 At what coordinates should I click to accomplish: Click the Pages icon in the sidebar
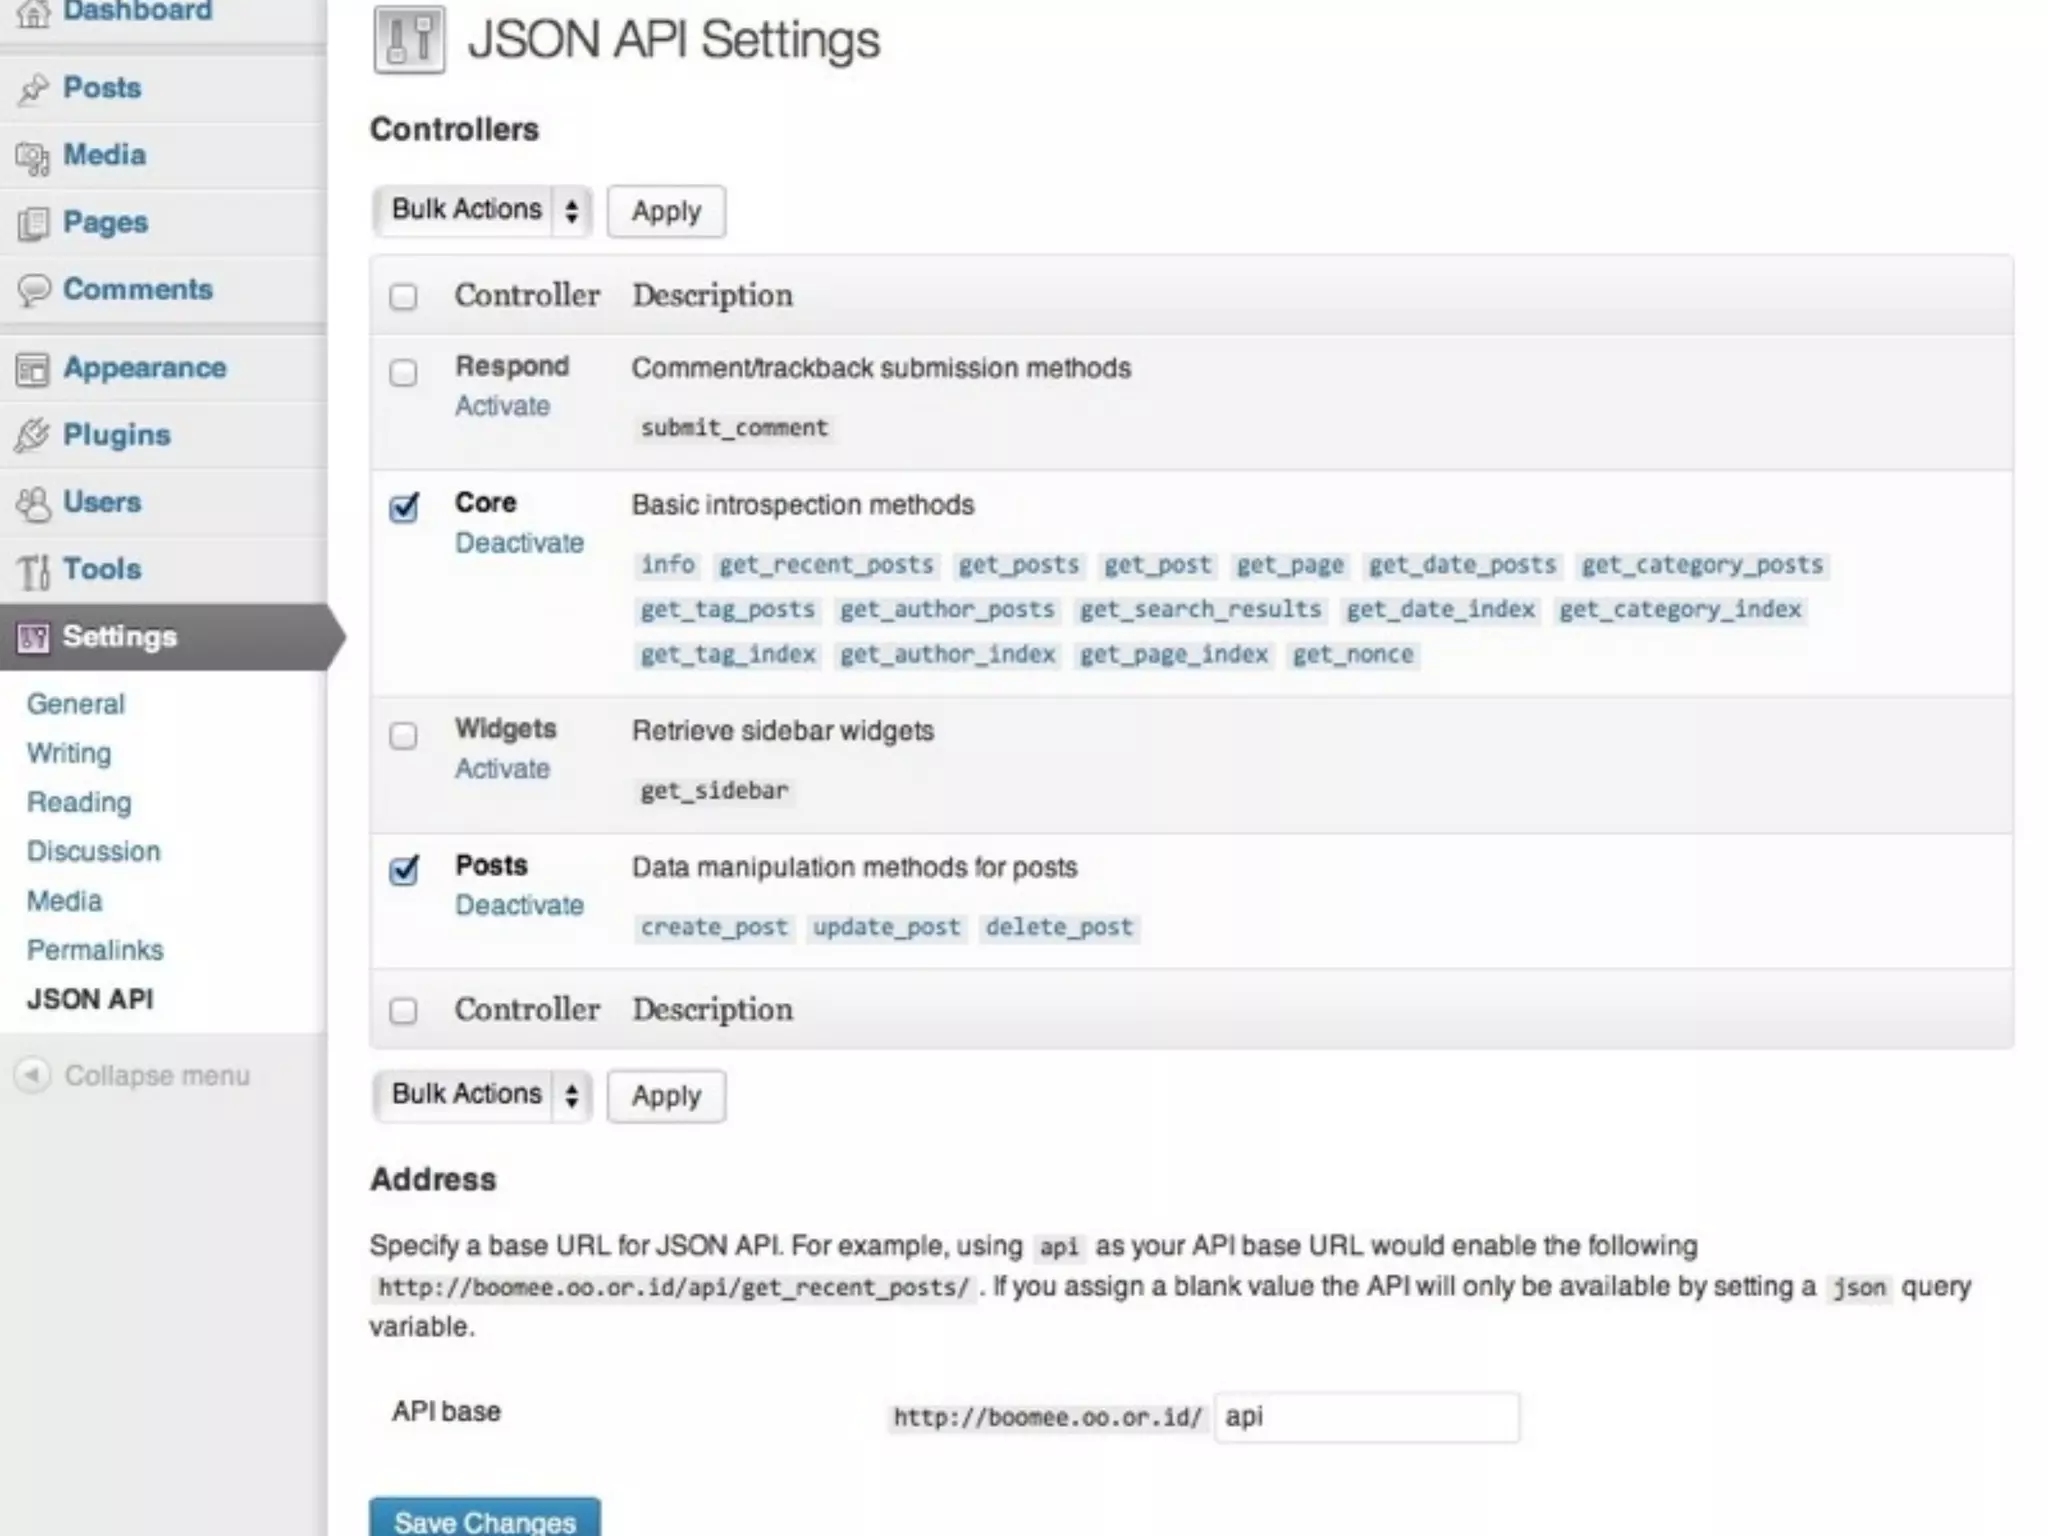tap(33, 224)
